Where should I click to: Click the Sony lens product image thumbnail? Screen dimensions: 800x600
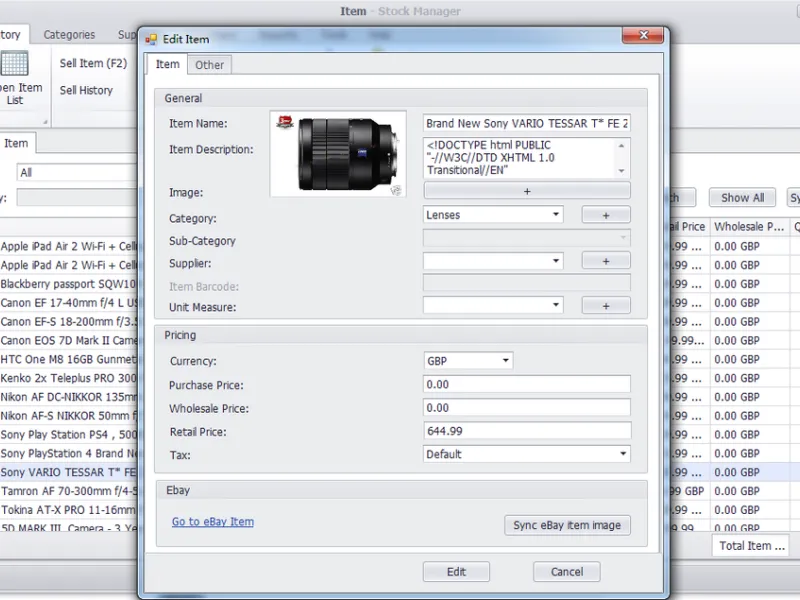[x=338, y=154]
